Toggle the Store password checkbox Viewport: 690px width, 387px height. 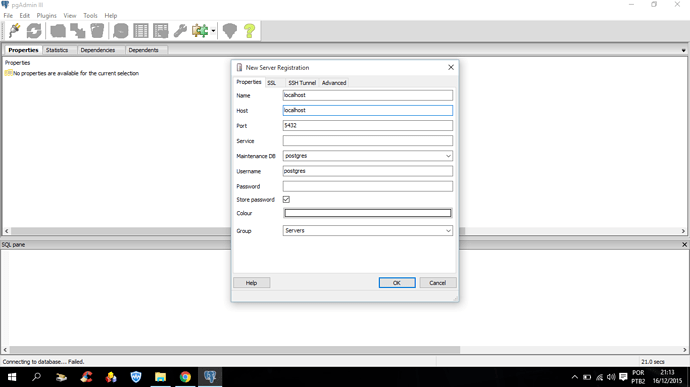(286, 199)
